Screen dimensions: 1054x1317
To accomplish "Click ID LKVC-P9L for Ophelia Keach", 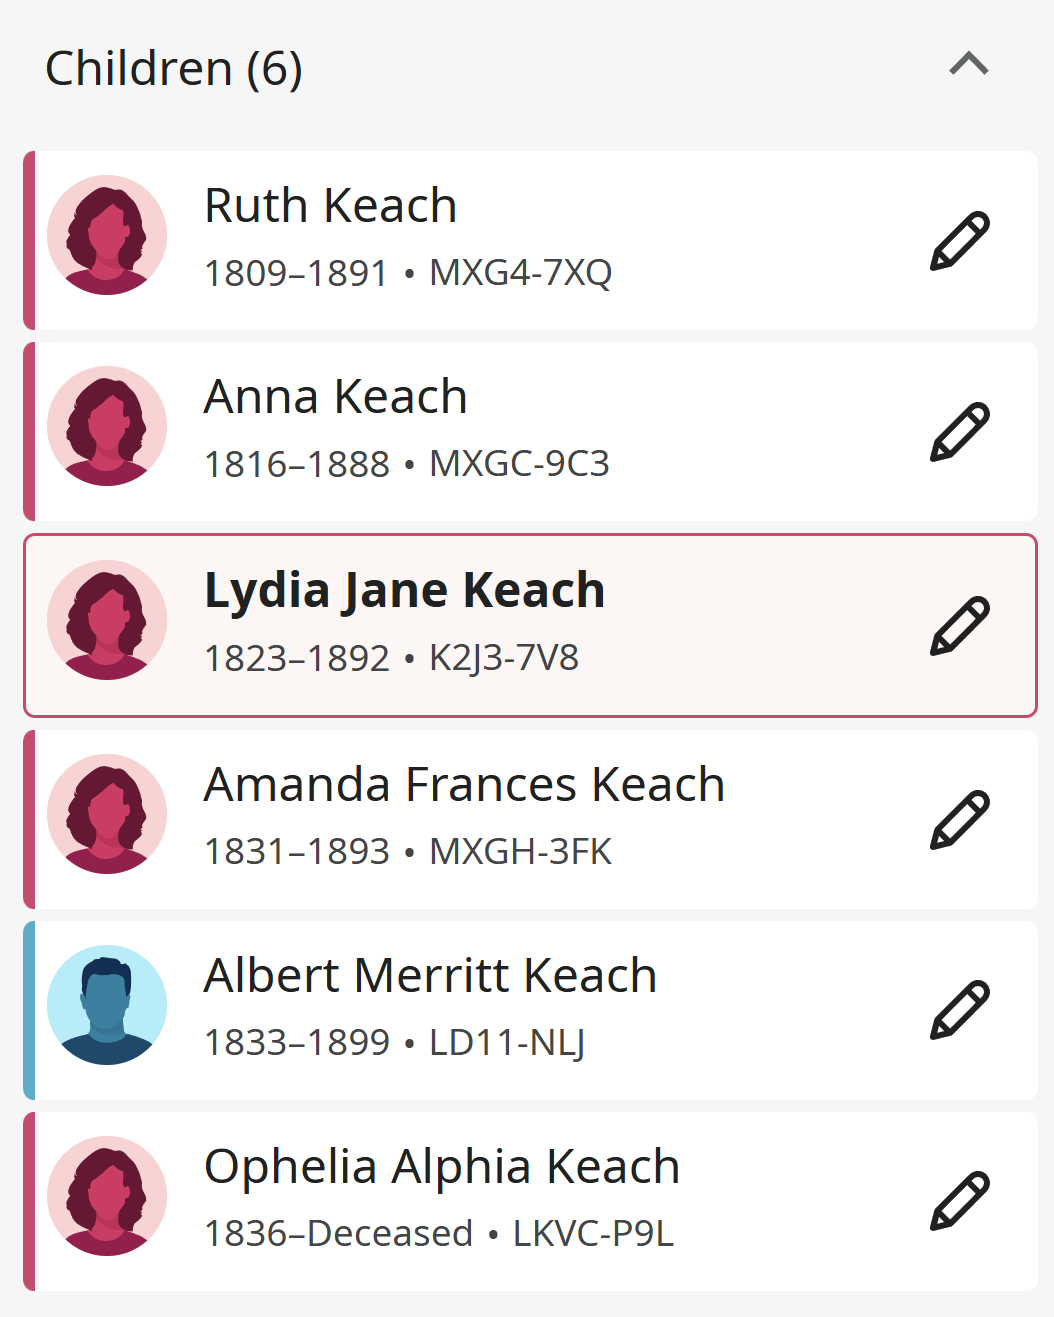I will [x=593, y=1234].
